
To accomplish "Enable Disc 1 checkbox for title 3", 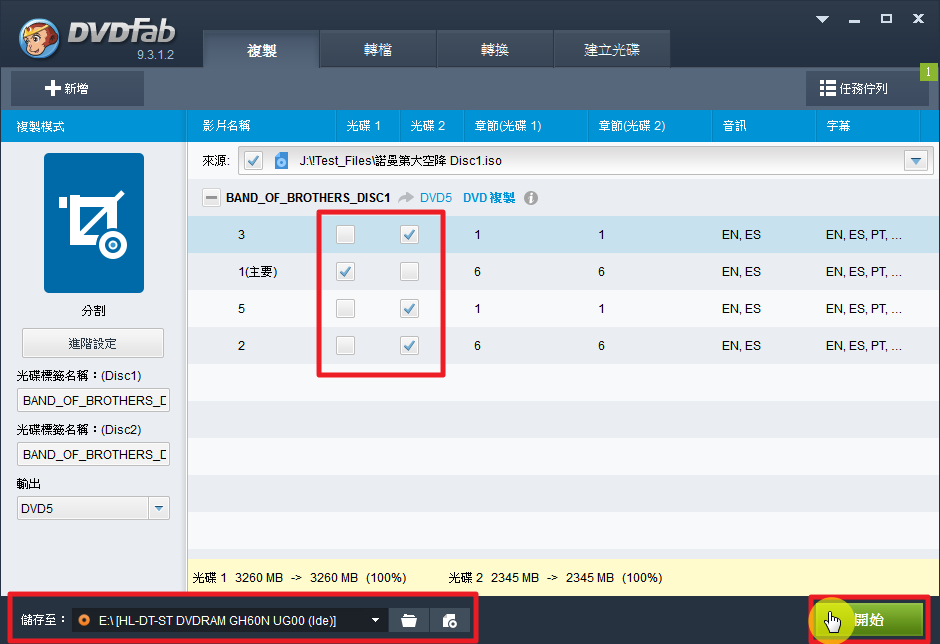I will click(x=345, y=235).
